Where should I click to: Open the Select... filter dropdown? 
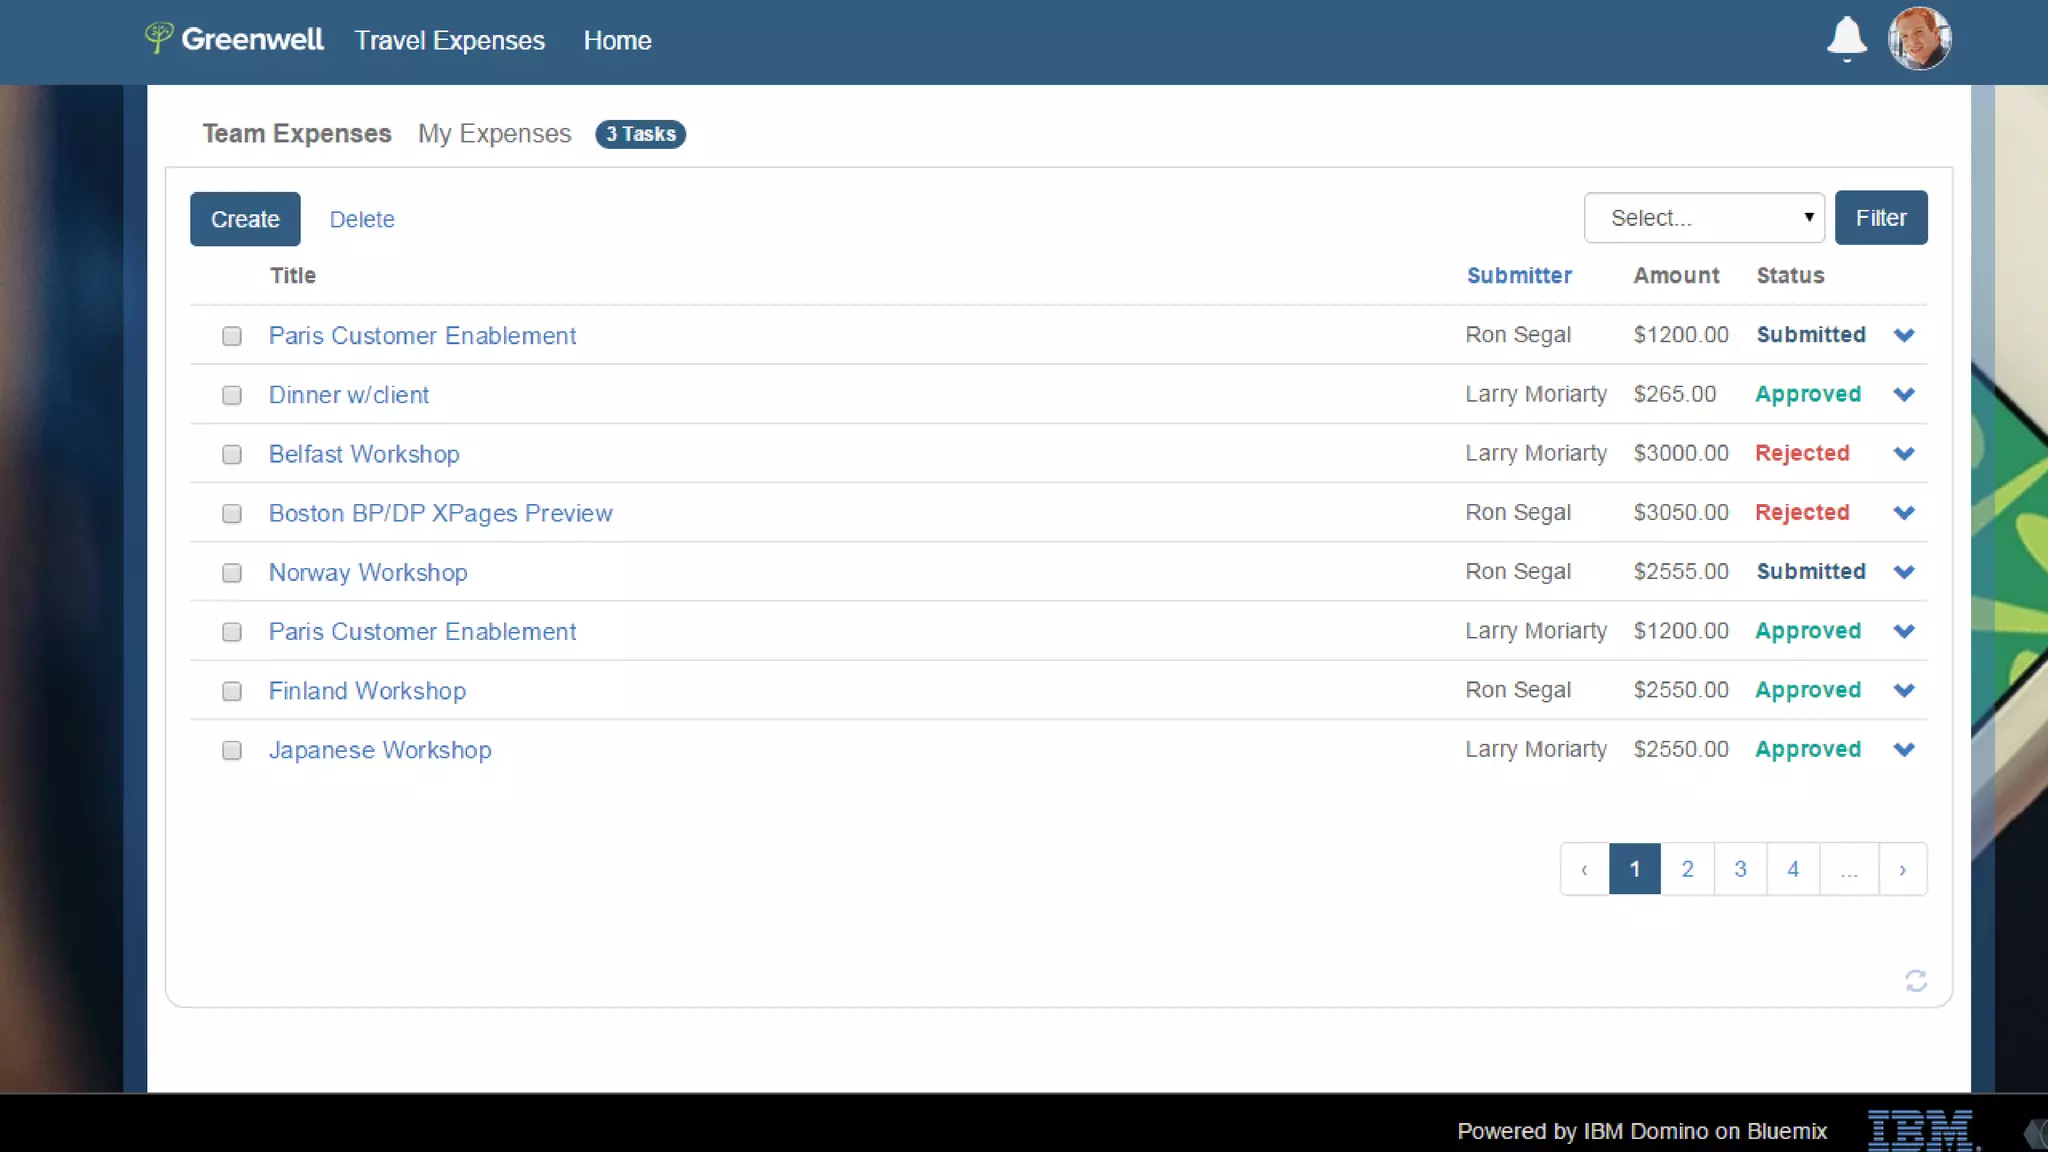(x=1704, y=217)
